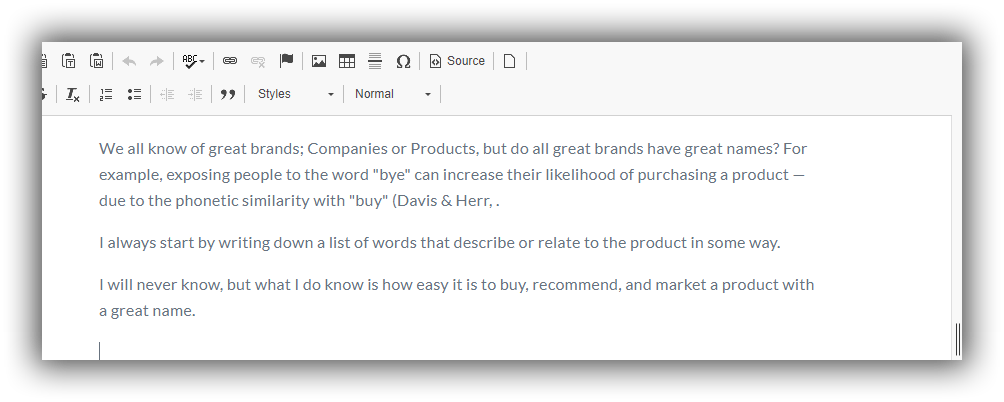Click the Unlink icon
The width and height of the screenshot is (1004, 402).
pyautogui.click(x=258, y=61)
